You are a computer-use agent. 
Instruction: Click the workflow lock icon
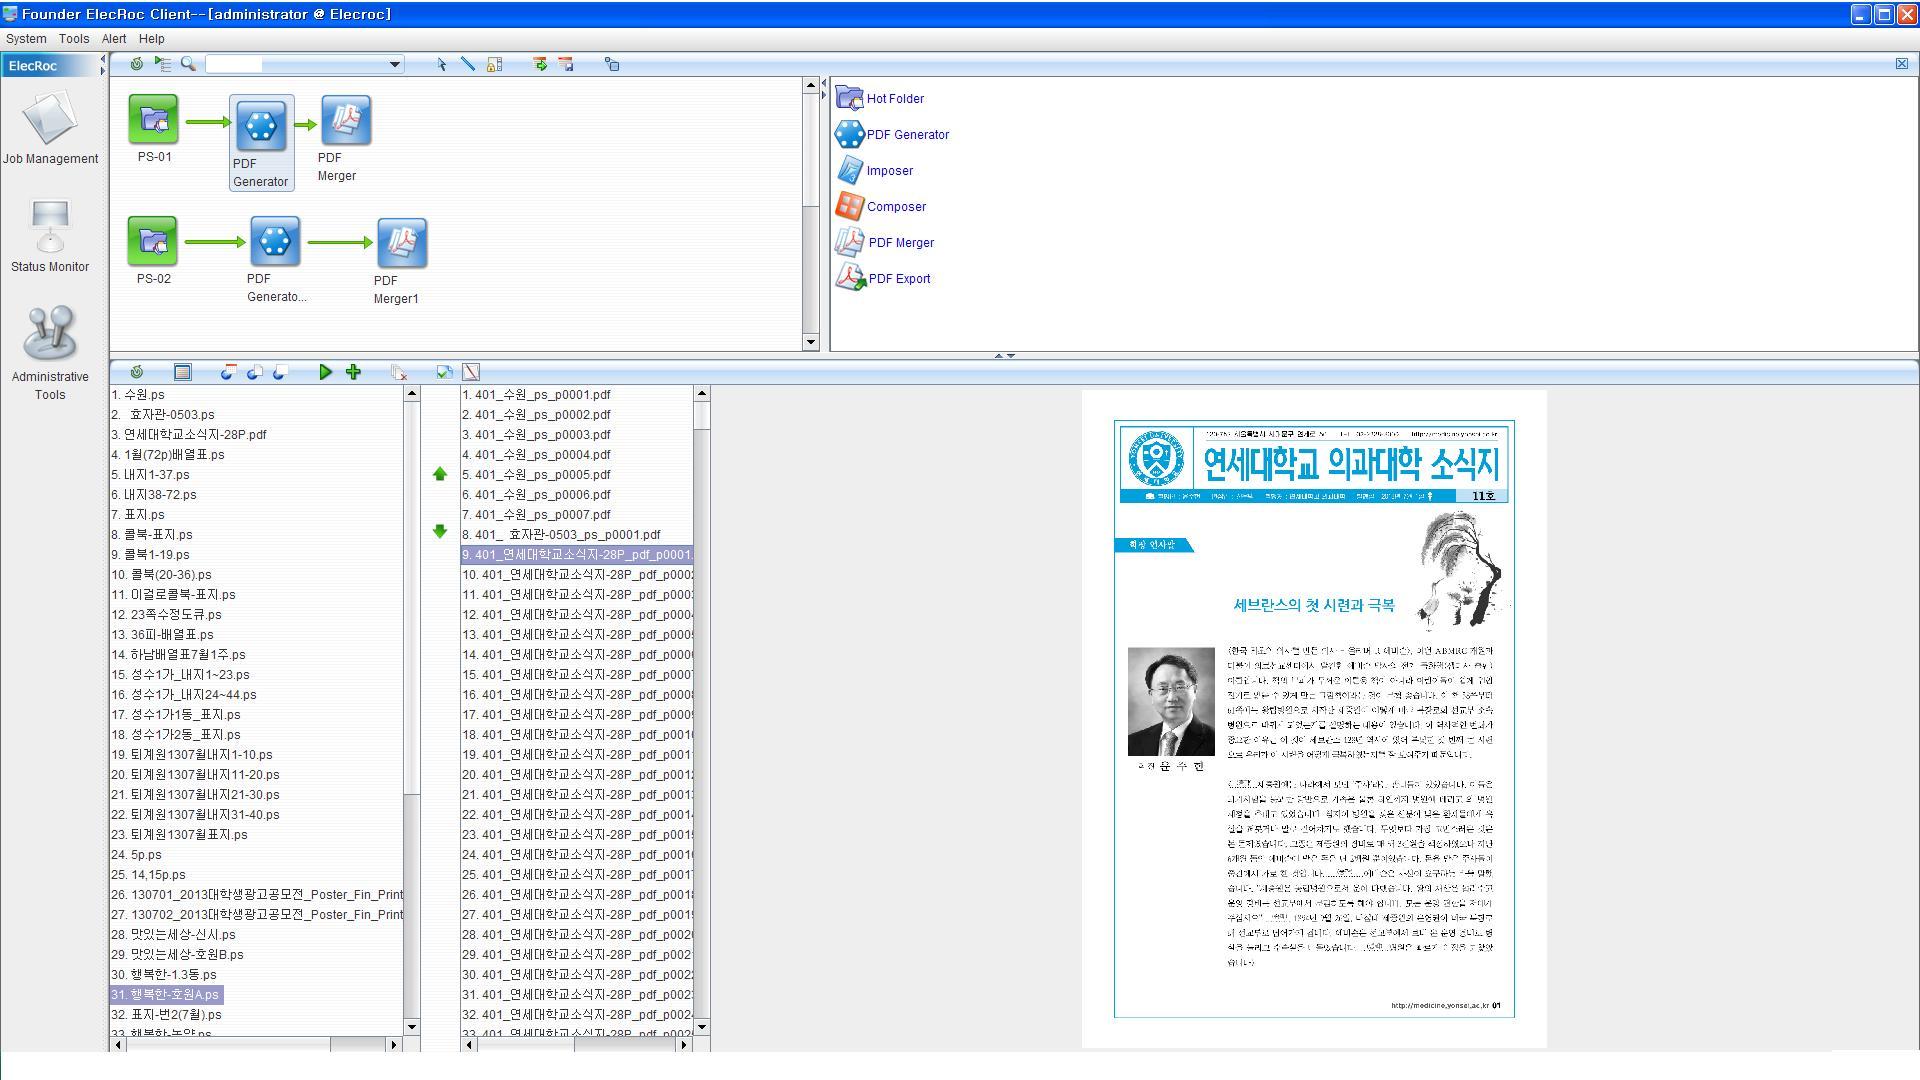point(494,64)
